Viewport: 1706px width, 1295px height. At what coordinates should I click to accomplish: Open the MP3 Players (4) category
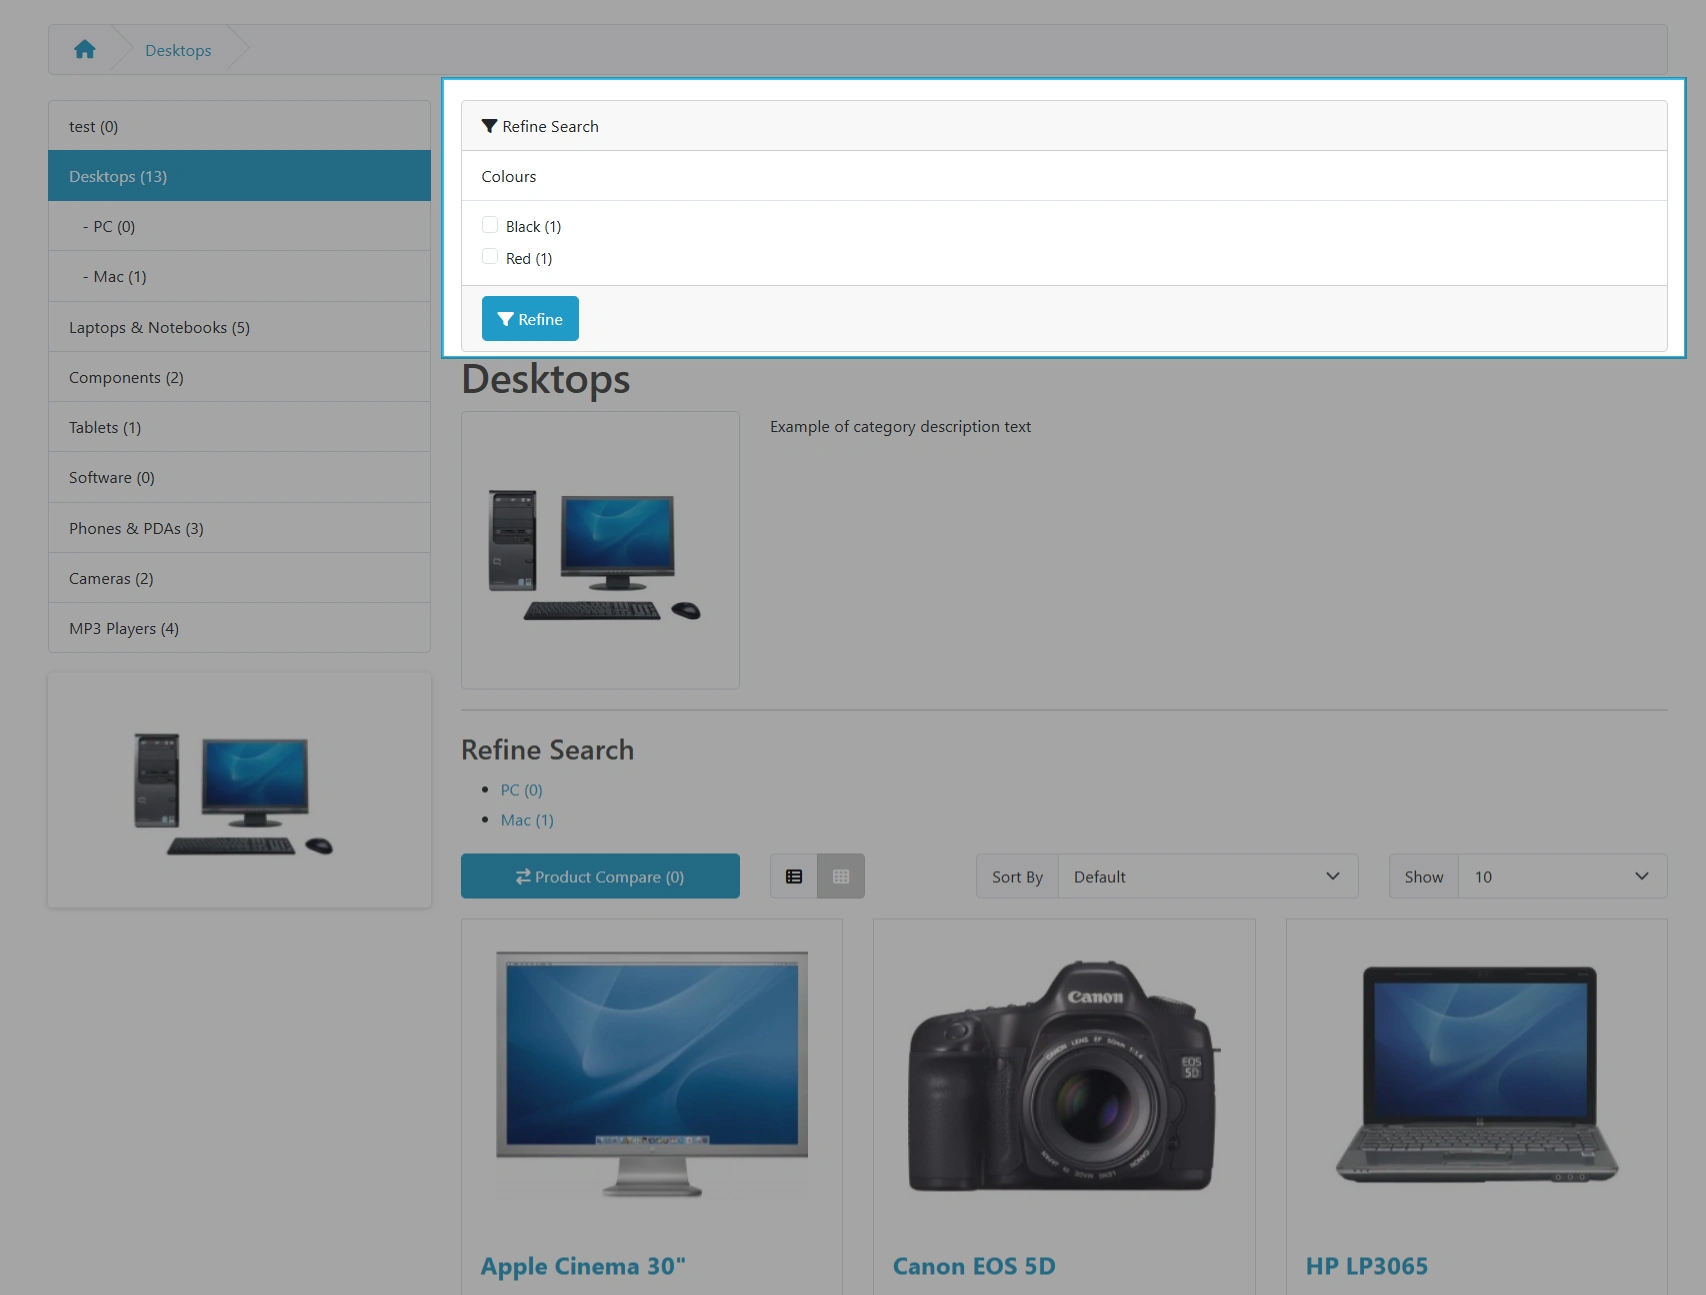tap(239, 628)
